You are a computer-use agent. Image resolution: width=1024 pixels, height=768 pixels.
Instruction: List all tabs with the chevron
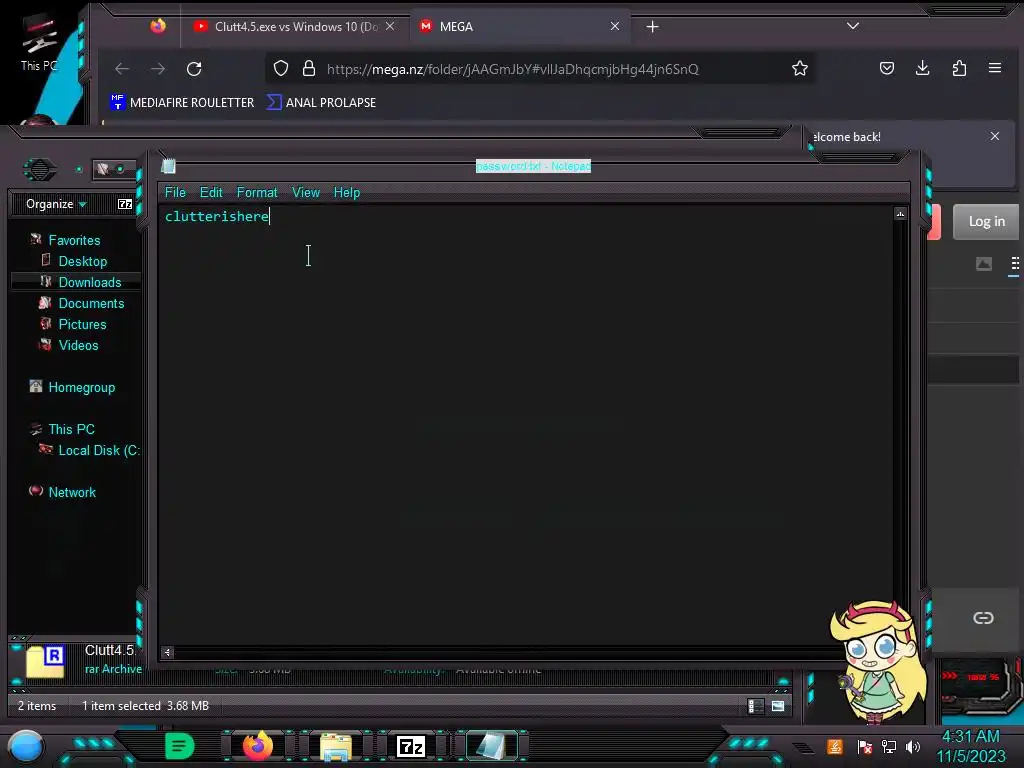pyautogui.click(x=853, y=26)
